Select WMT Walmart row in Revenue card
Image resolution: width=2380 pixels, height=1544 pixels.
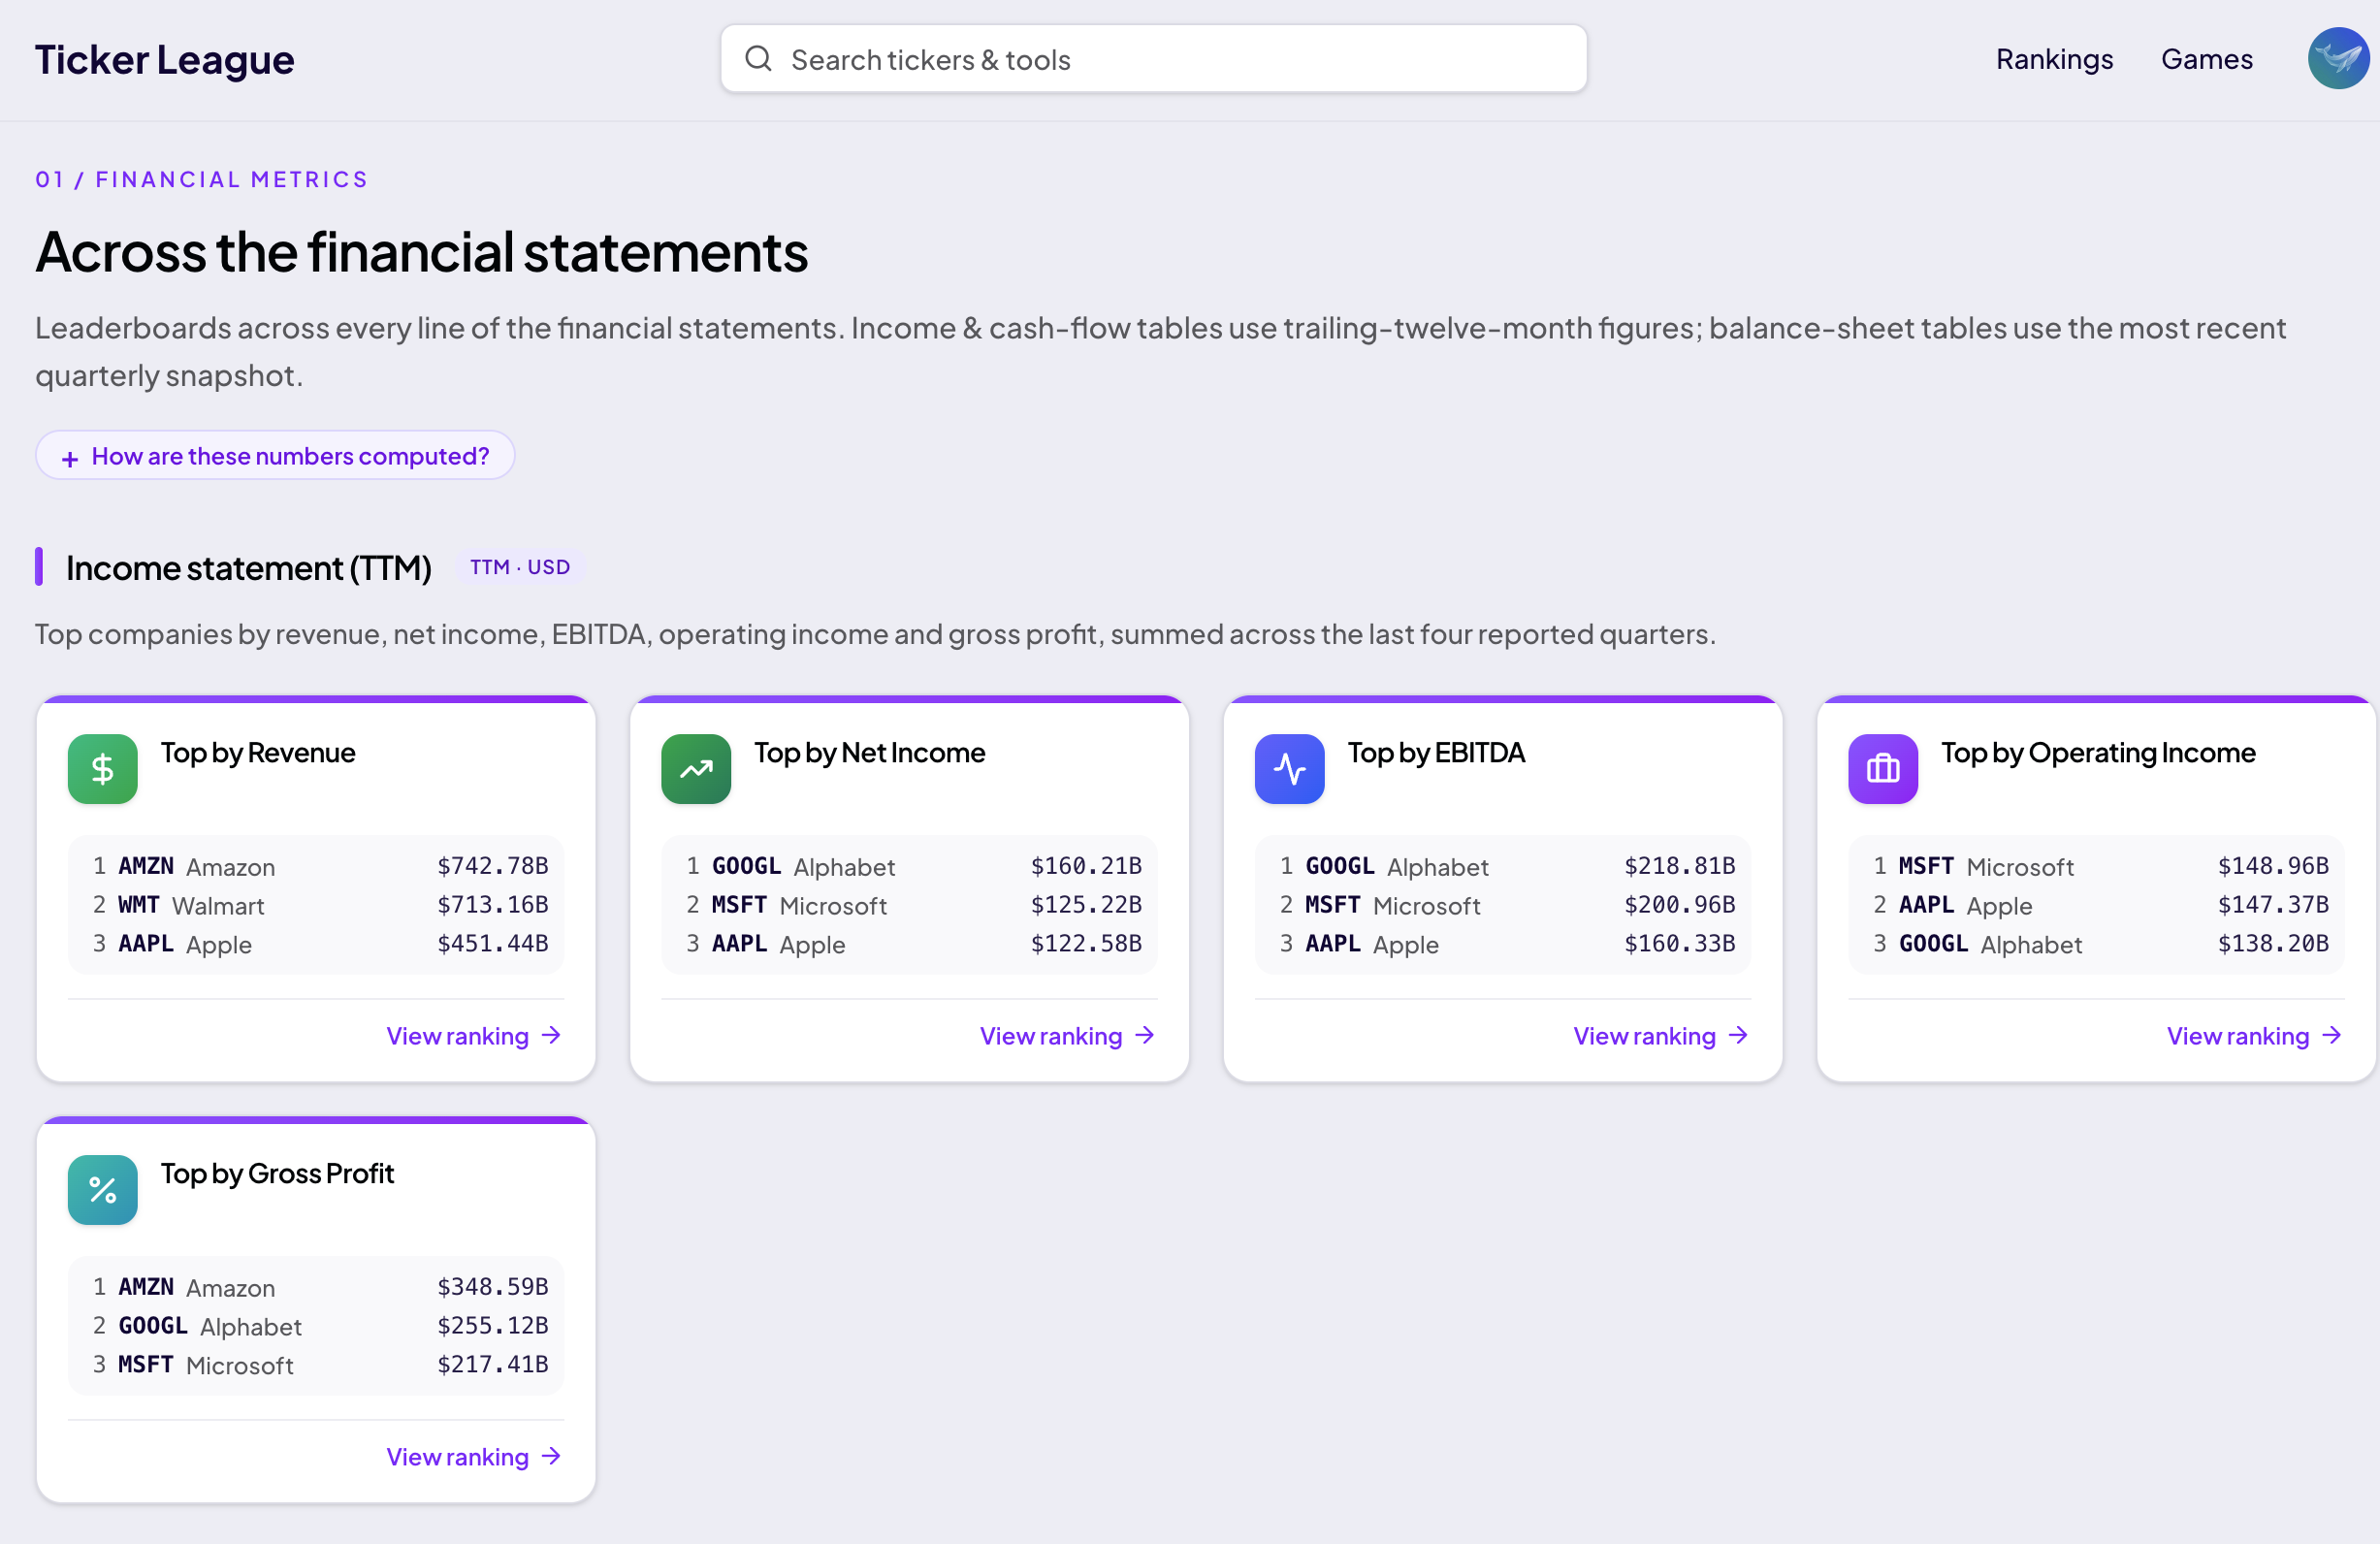(316, 905)
